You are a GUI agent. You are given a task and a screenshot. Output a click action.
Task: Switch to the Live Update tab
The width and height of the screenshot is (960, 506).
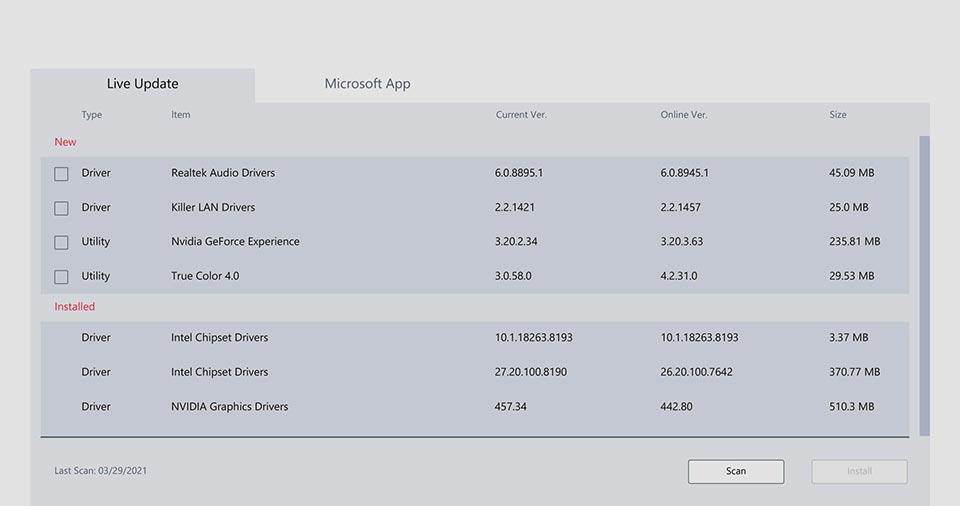[142, 84]
